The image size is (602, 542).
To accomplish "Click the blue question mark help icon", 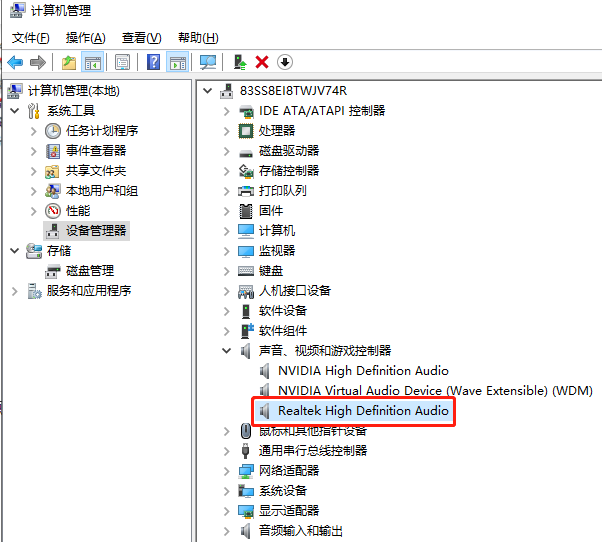I will coord(154,62).
